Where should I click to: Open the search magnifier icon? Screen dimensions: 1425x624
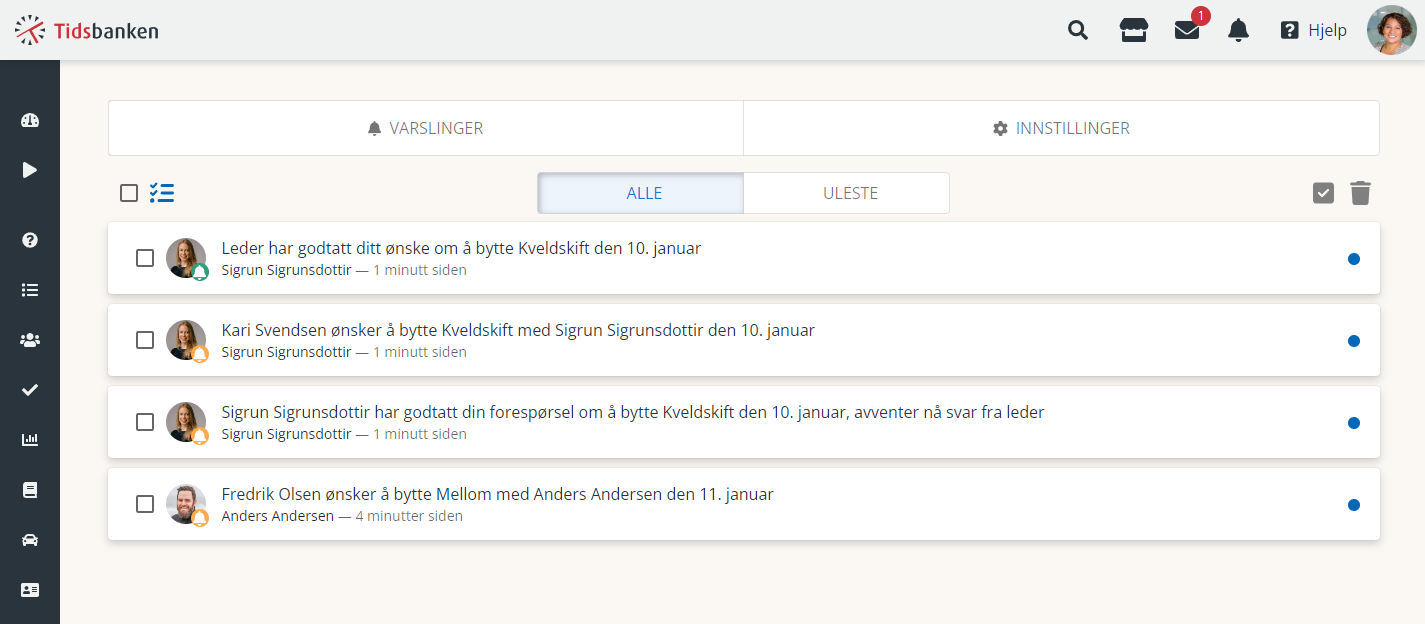pyautogui.click(x=1078, y=30)
